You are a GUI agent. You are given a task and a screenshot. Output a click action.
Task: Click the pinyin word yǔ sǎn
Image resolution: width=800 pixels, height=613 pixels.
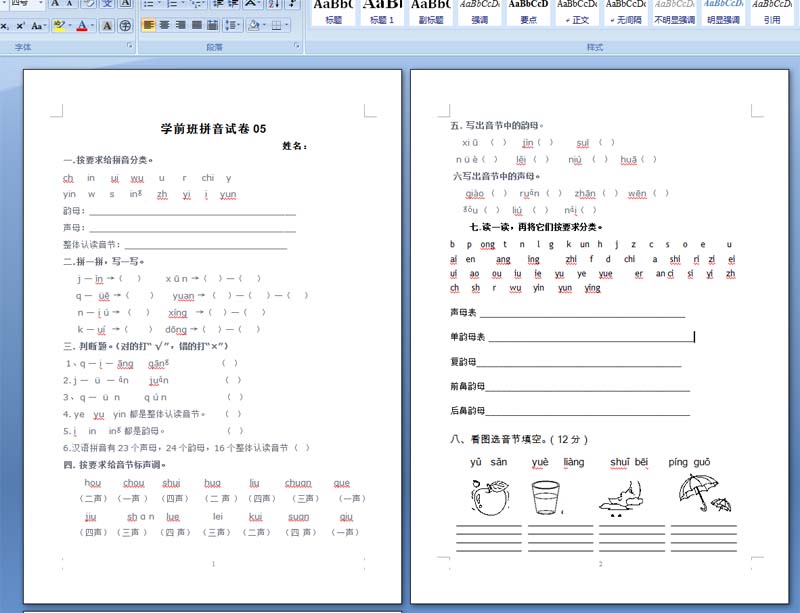pos(488,462)
